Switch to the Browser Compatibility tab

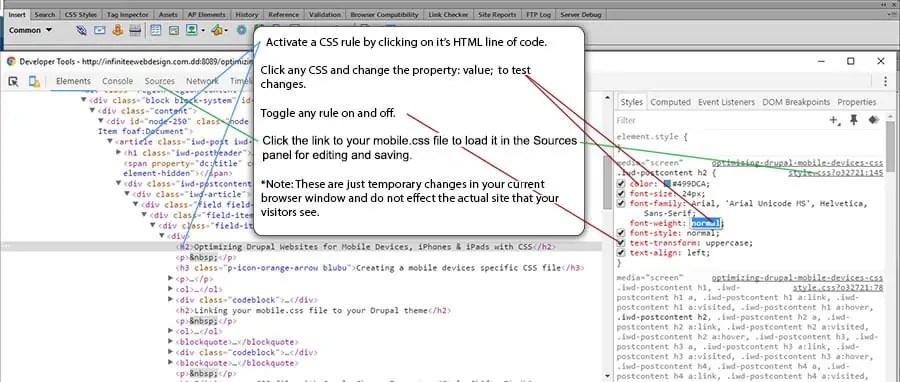[384, 14]
